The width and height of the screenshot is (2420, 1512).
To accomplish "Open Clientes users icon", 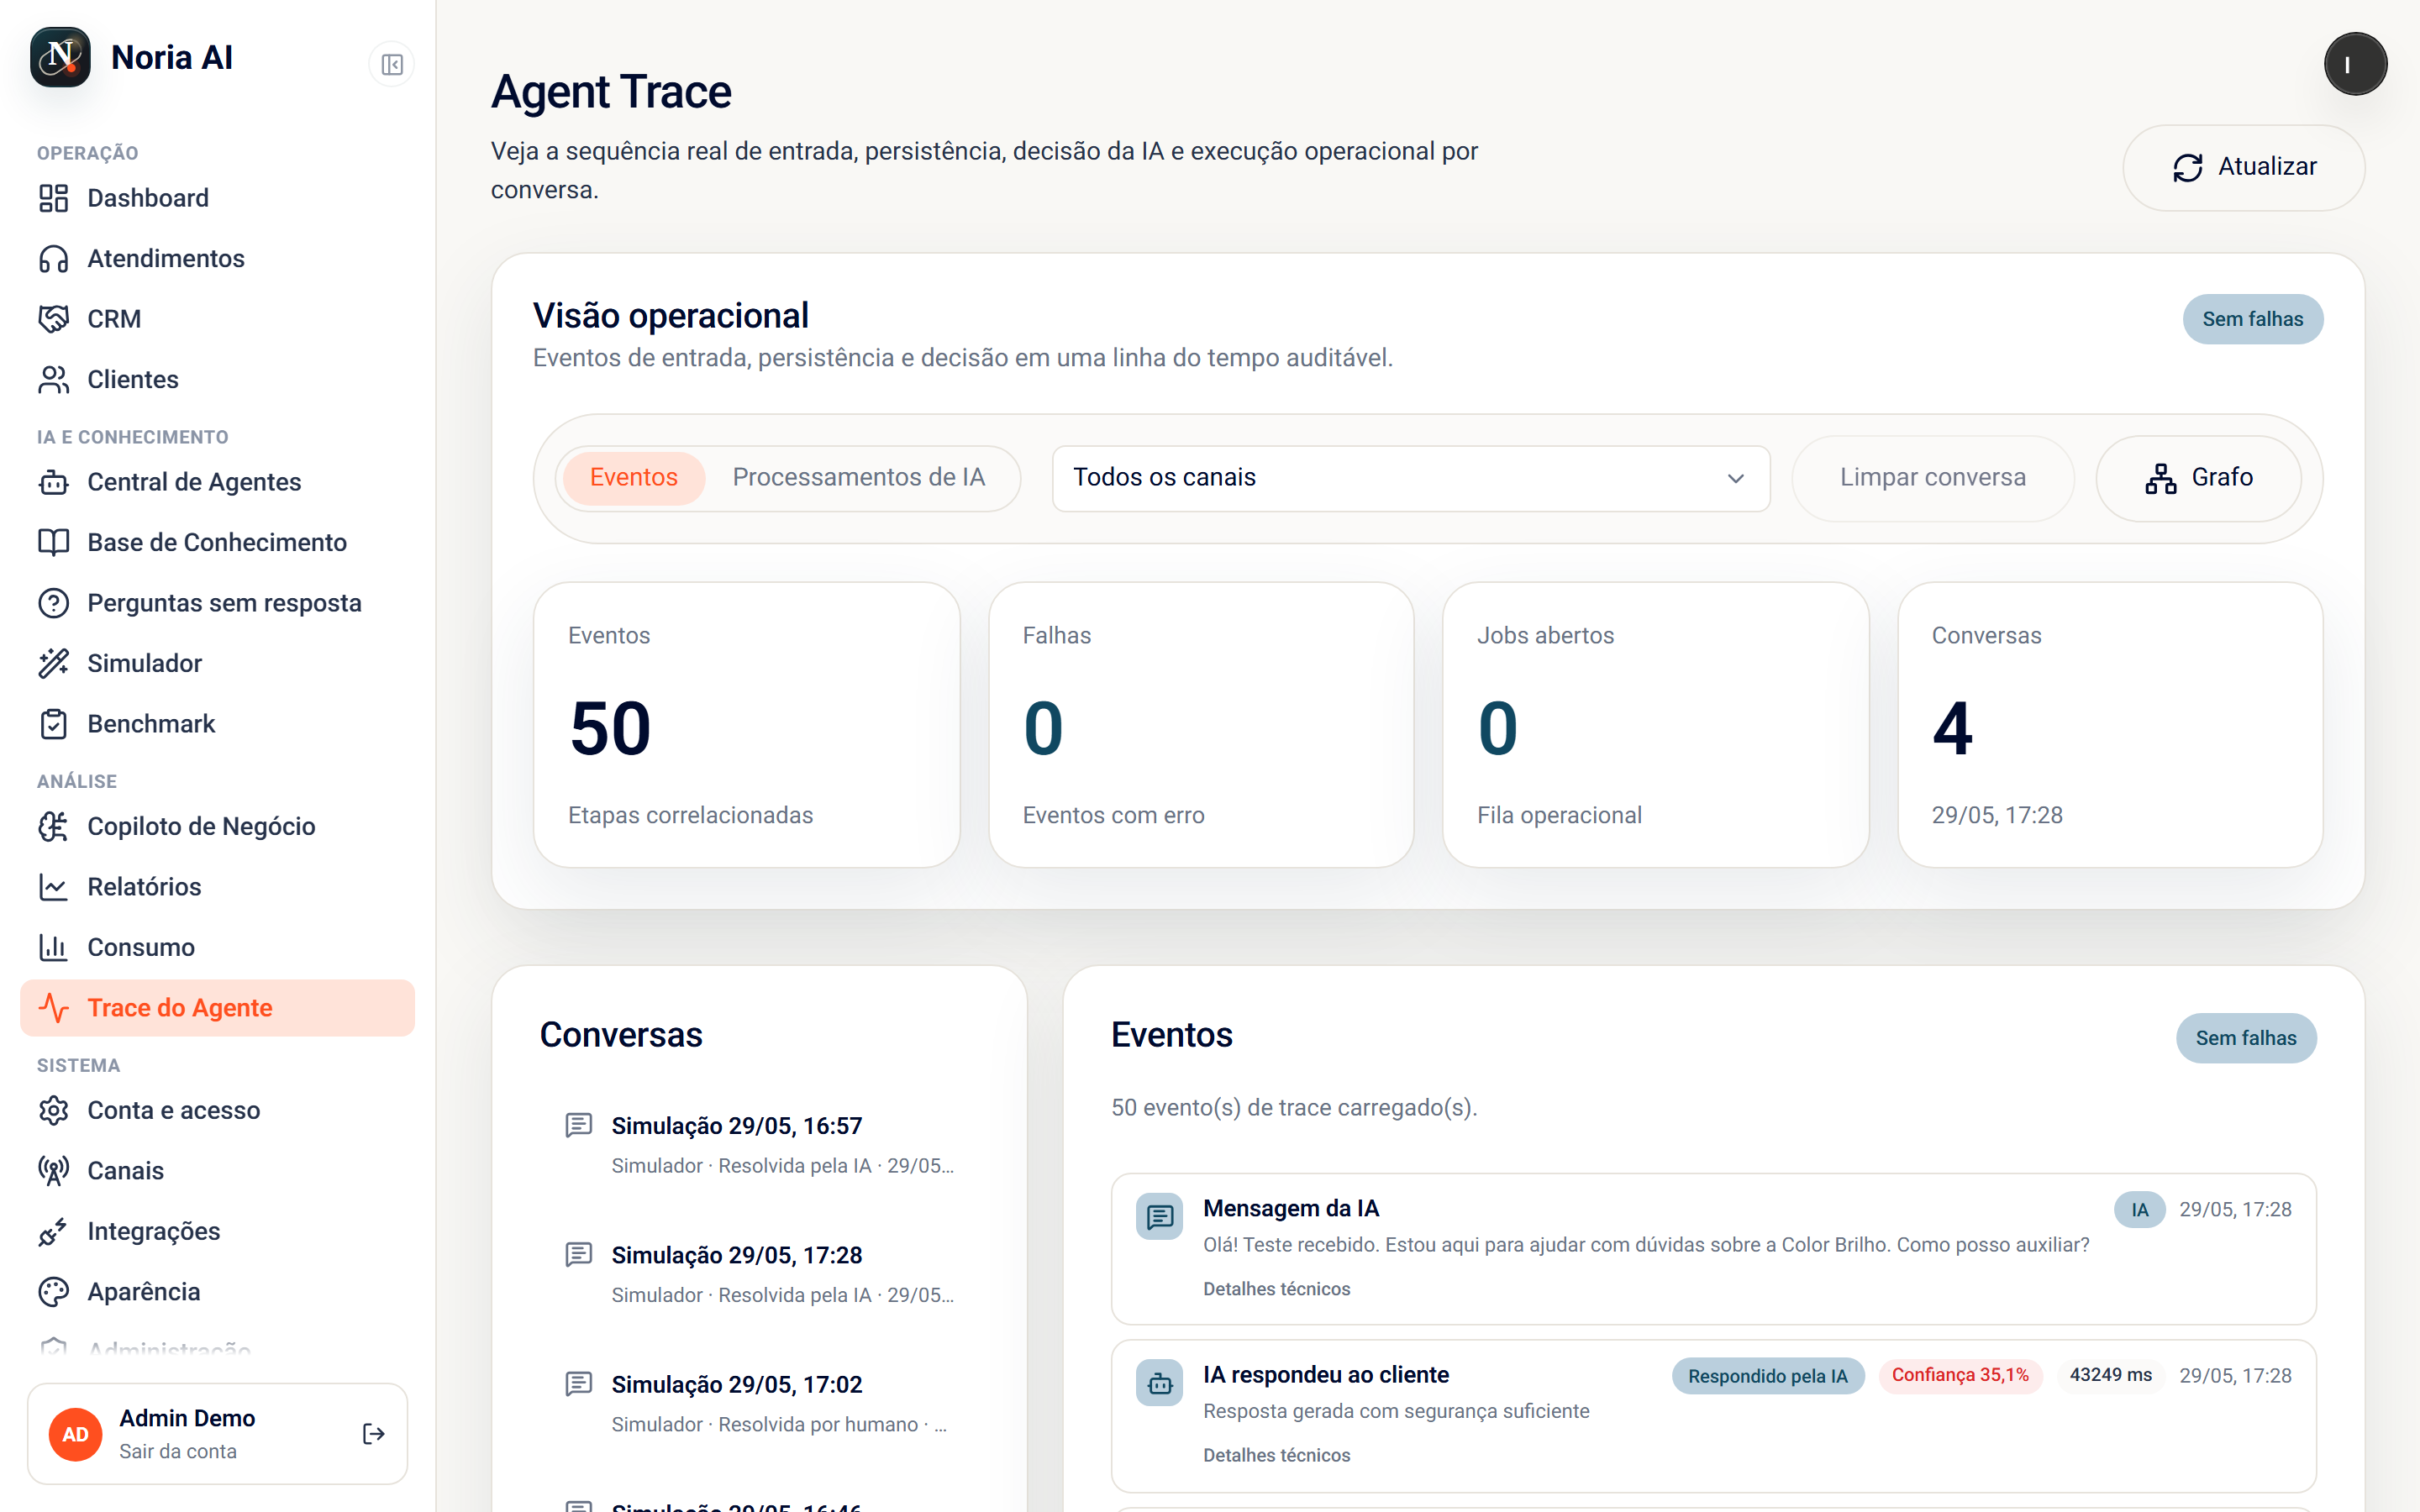I will coord(53,380).
